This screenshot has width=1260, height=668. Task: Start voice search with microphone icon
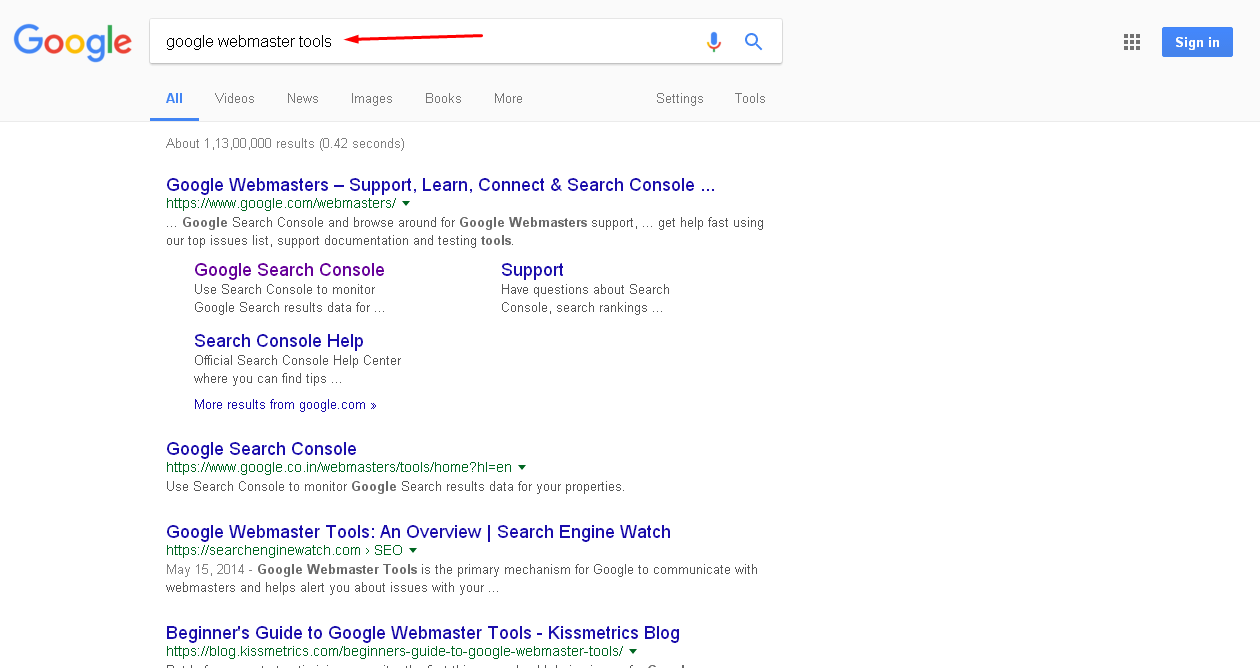(x=714, y=42)
